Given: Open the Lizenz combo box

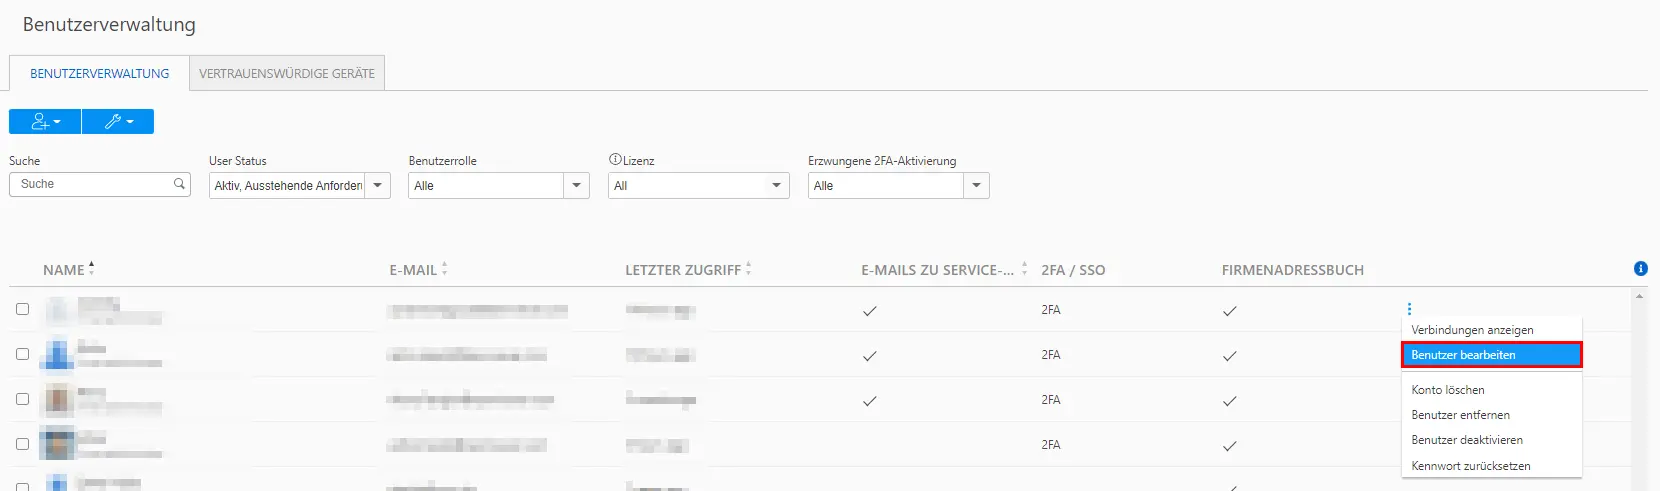Looking at the screenshot, I should [x=698, y=185].
